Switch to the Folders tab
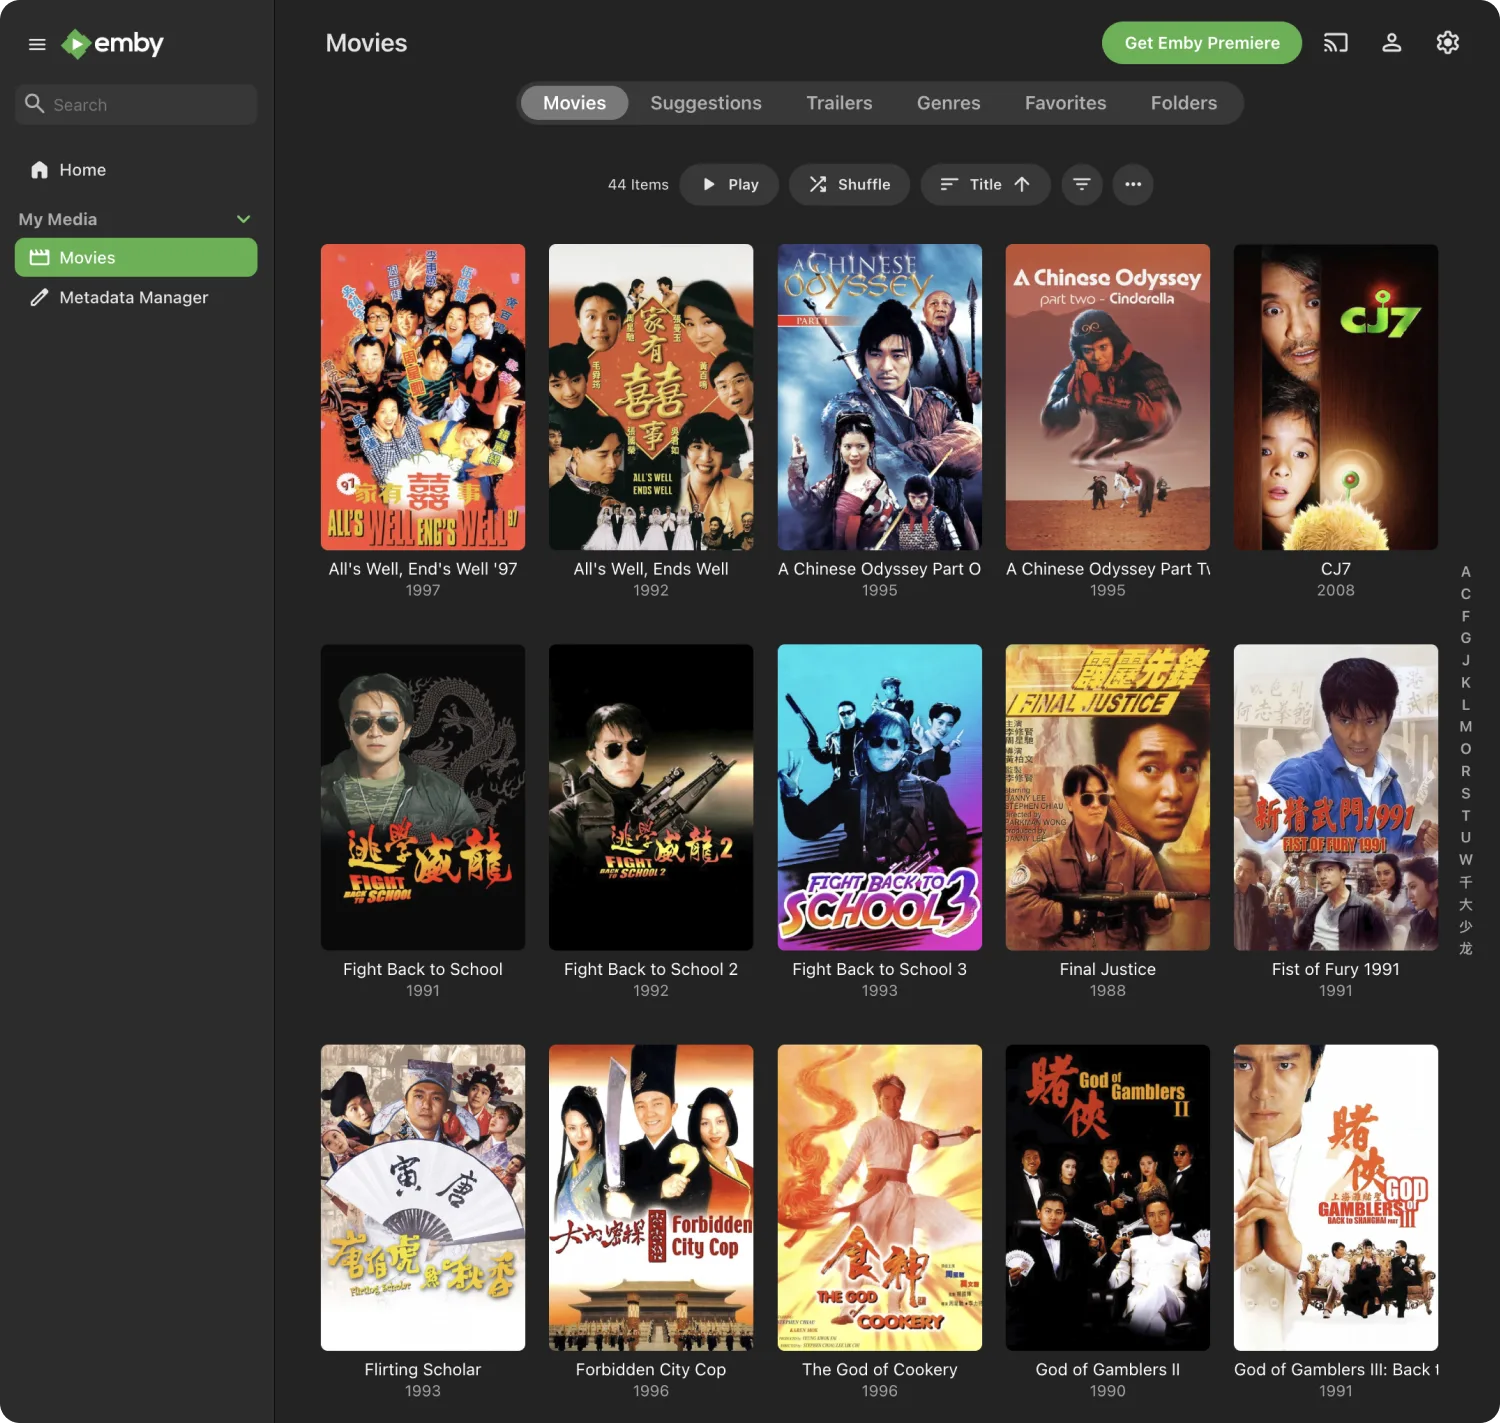 (x=1183, y=103)
